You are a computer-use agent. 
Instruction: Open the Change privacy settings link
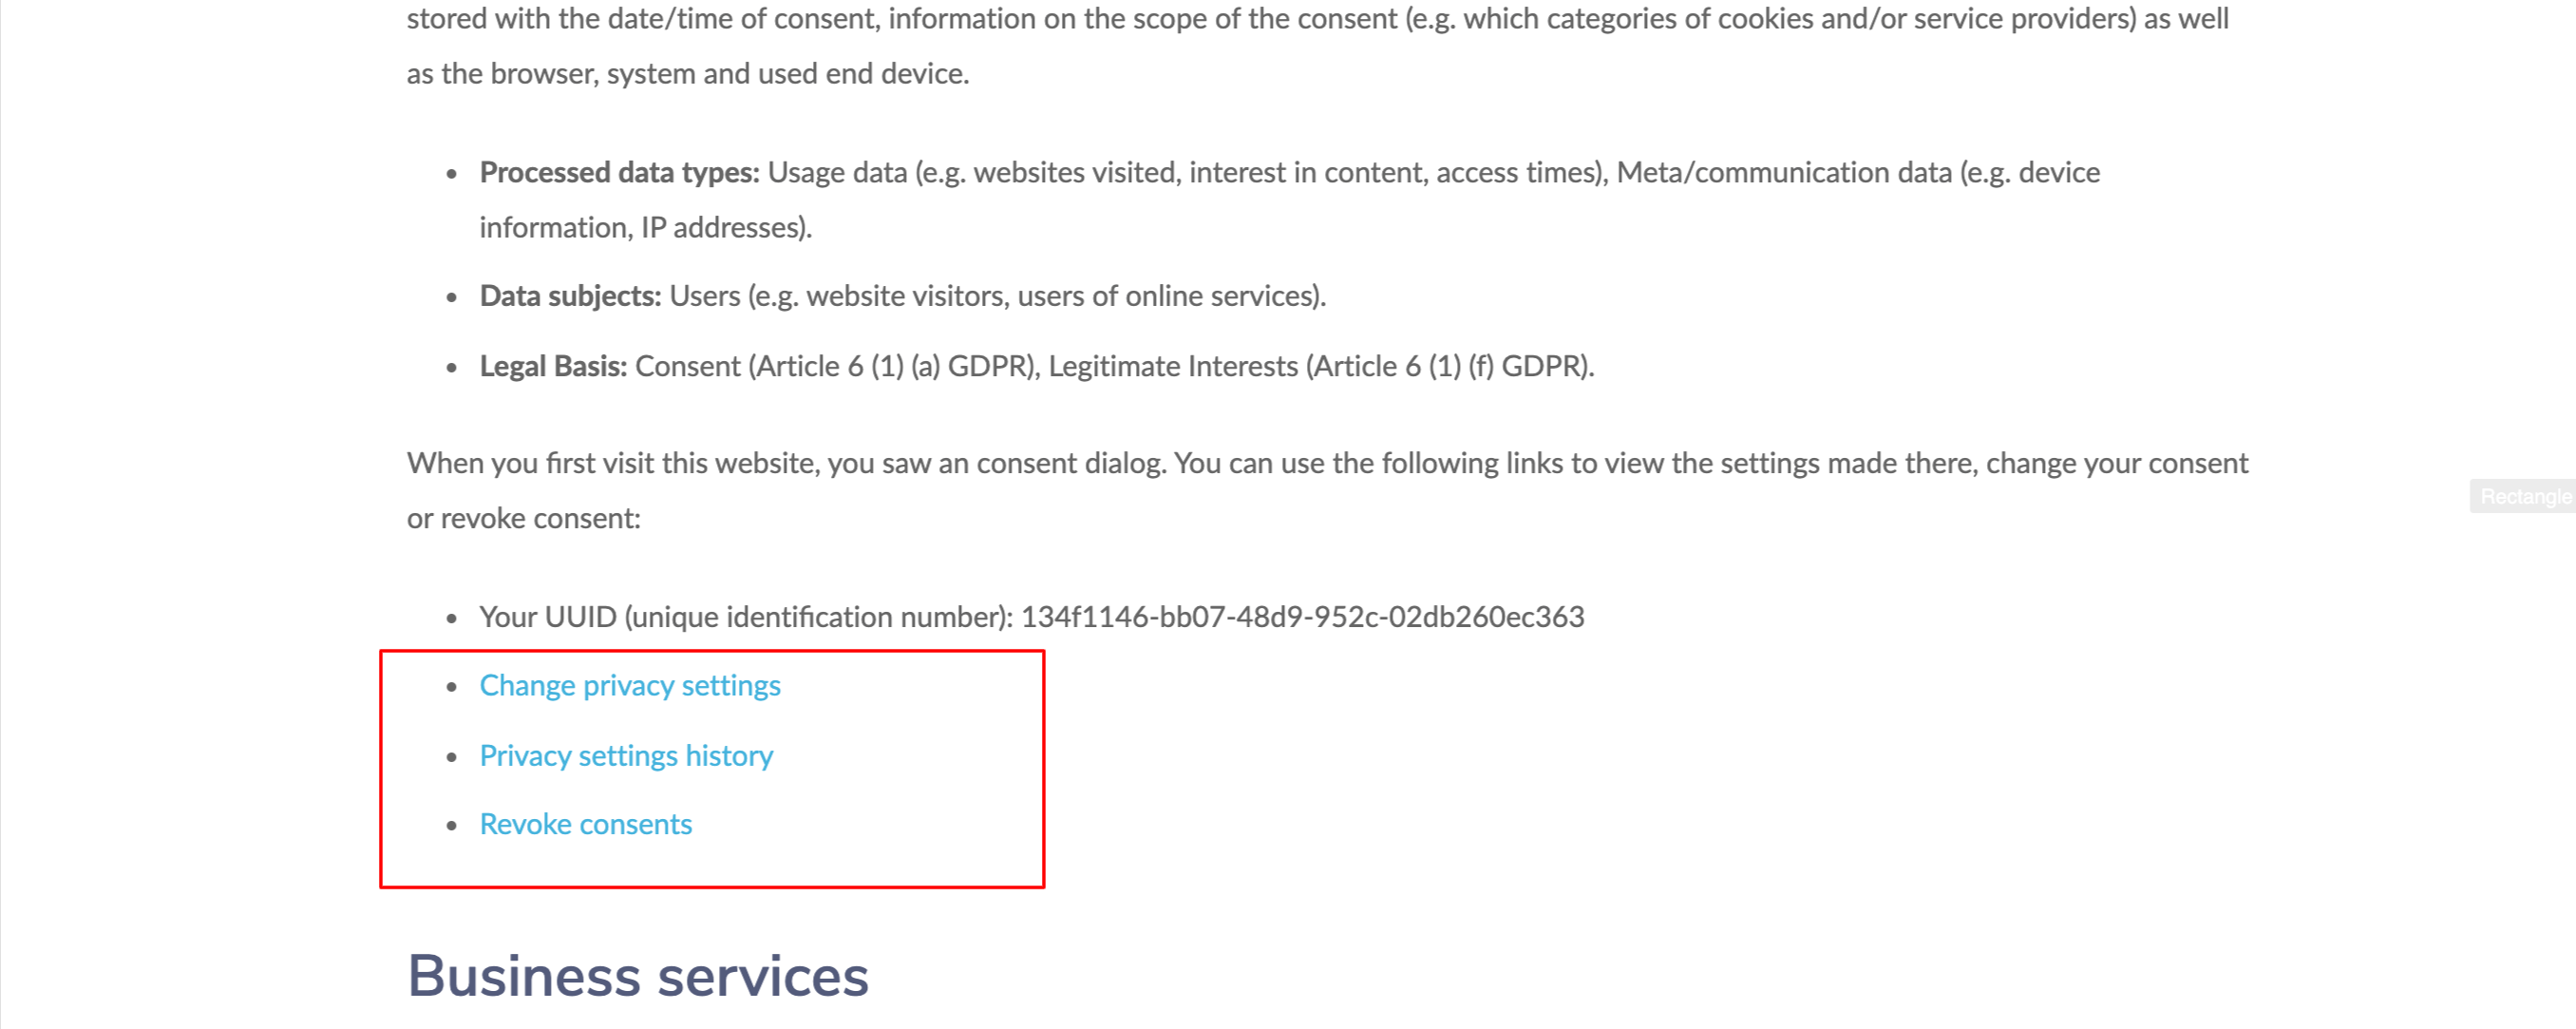coord(629,686)
